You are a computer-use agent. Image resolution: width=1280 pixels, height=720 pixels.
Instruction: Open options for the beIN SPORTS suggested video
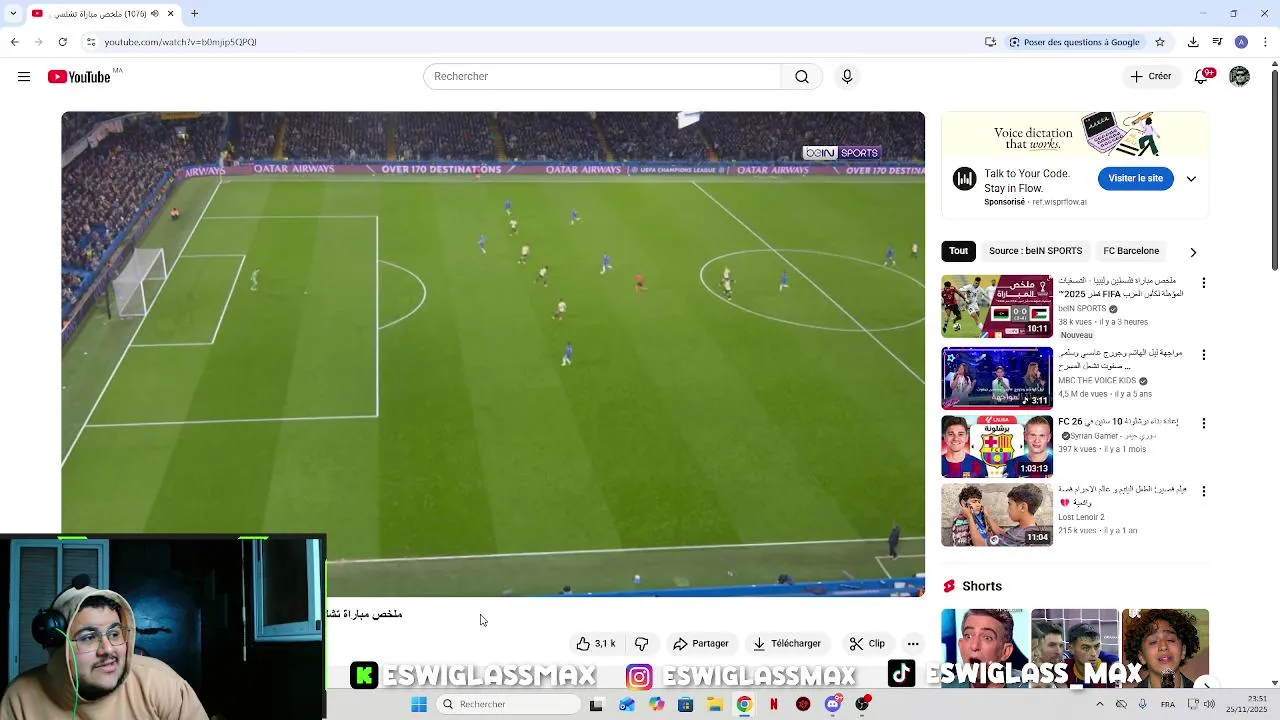pos(1204,283)
